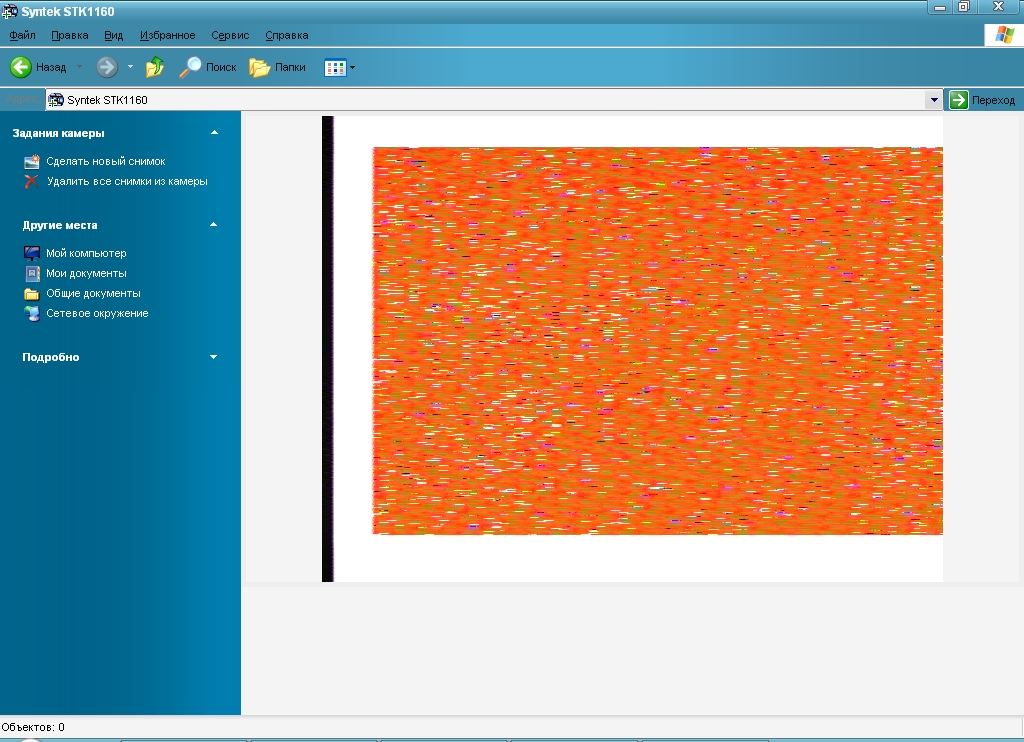The height and width of the screenshot is (742, 1024).
Task: Collapse the Задания камеры section
Action: pyautogui.click(x=214, y=132)
